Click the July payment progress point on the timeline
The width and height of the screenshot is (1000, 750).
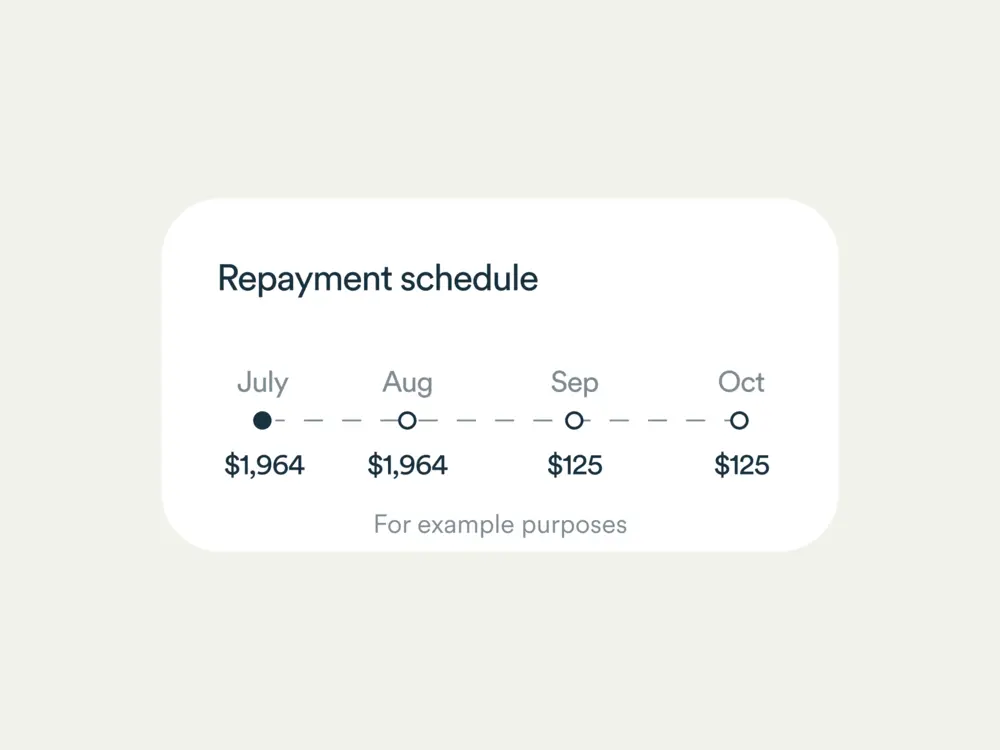(262, 420)
